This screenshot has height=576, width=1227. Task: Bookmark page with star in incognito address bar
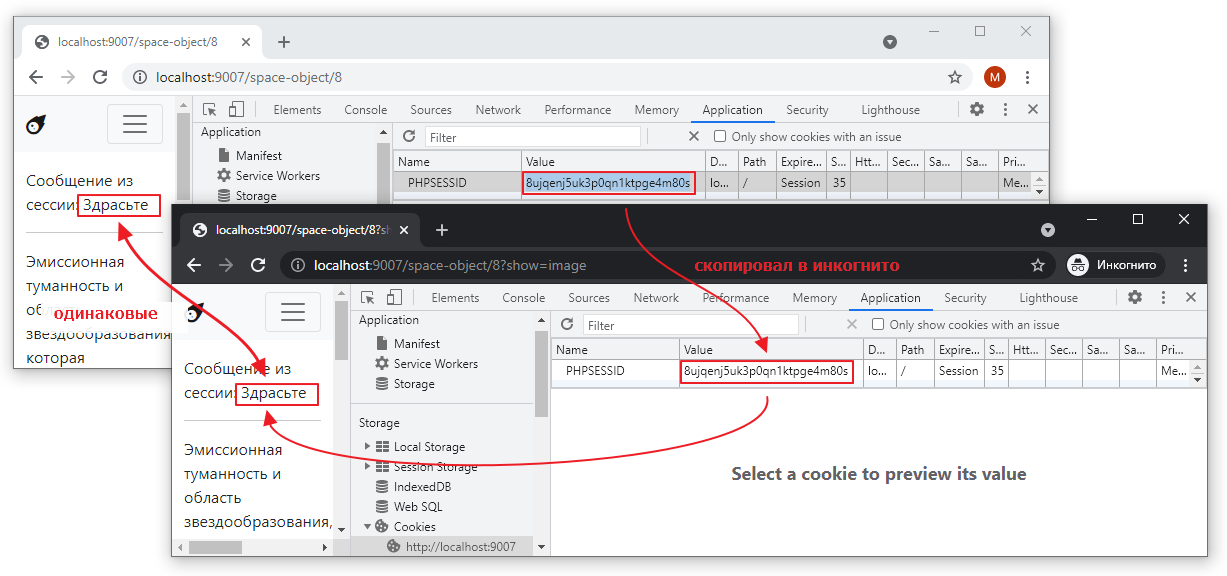point(1038,266)
